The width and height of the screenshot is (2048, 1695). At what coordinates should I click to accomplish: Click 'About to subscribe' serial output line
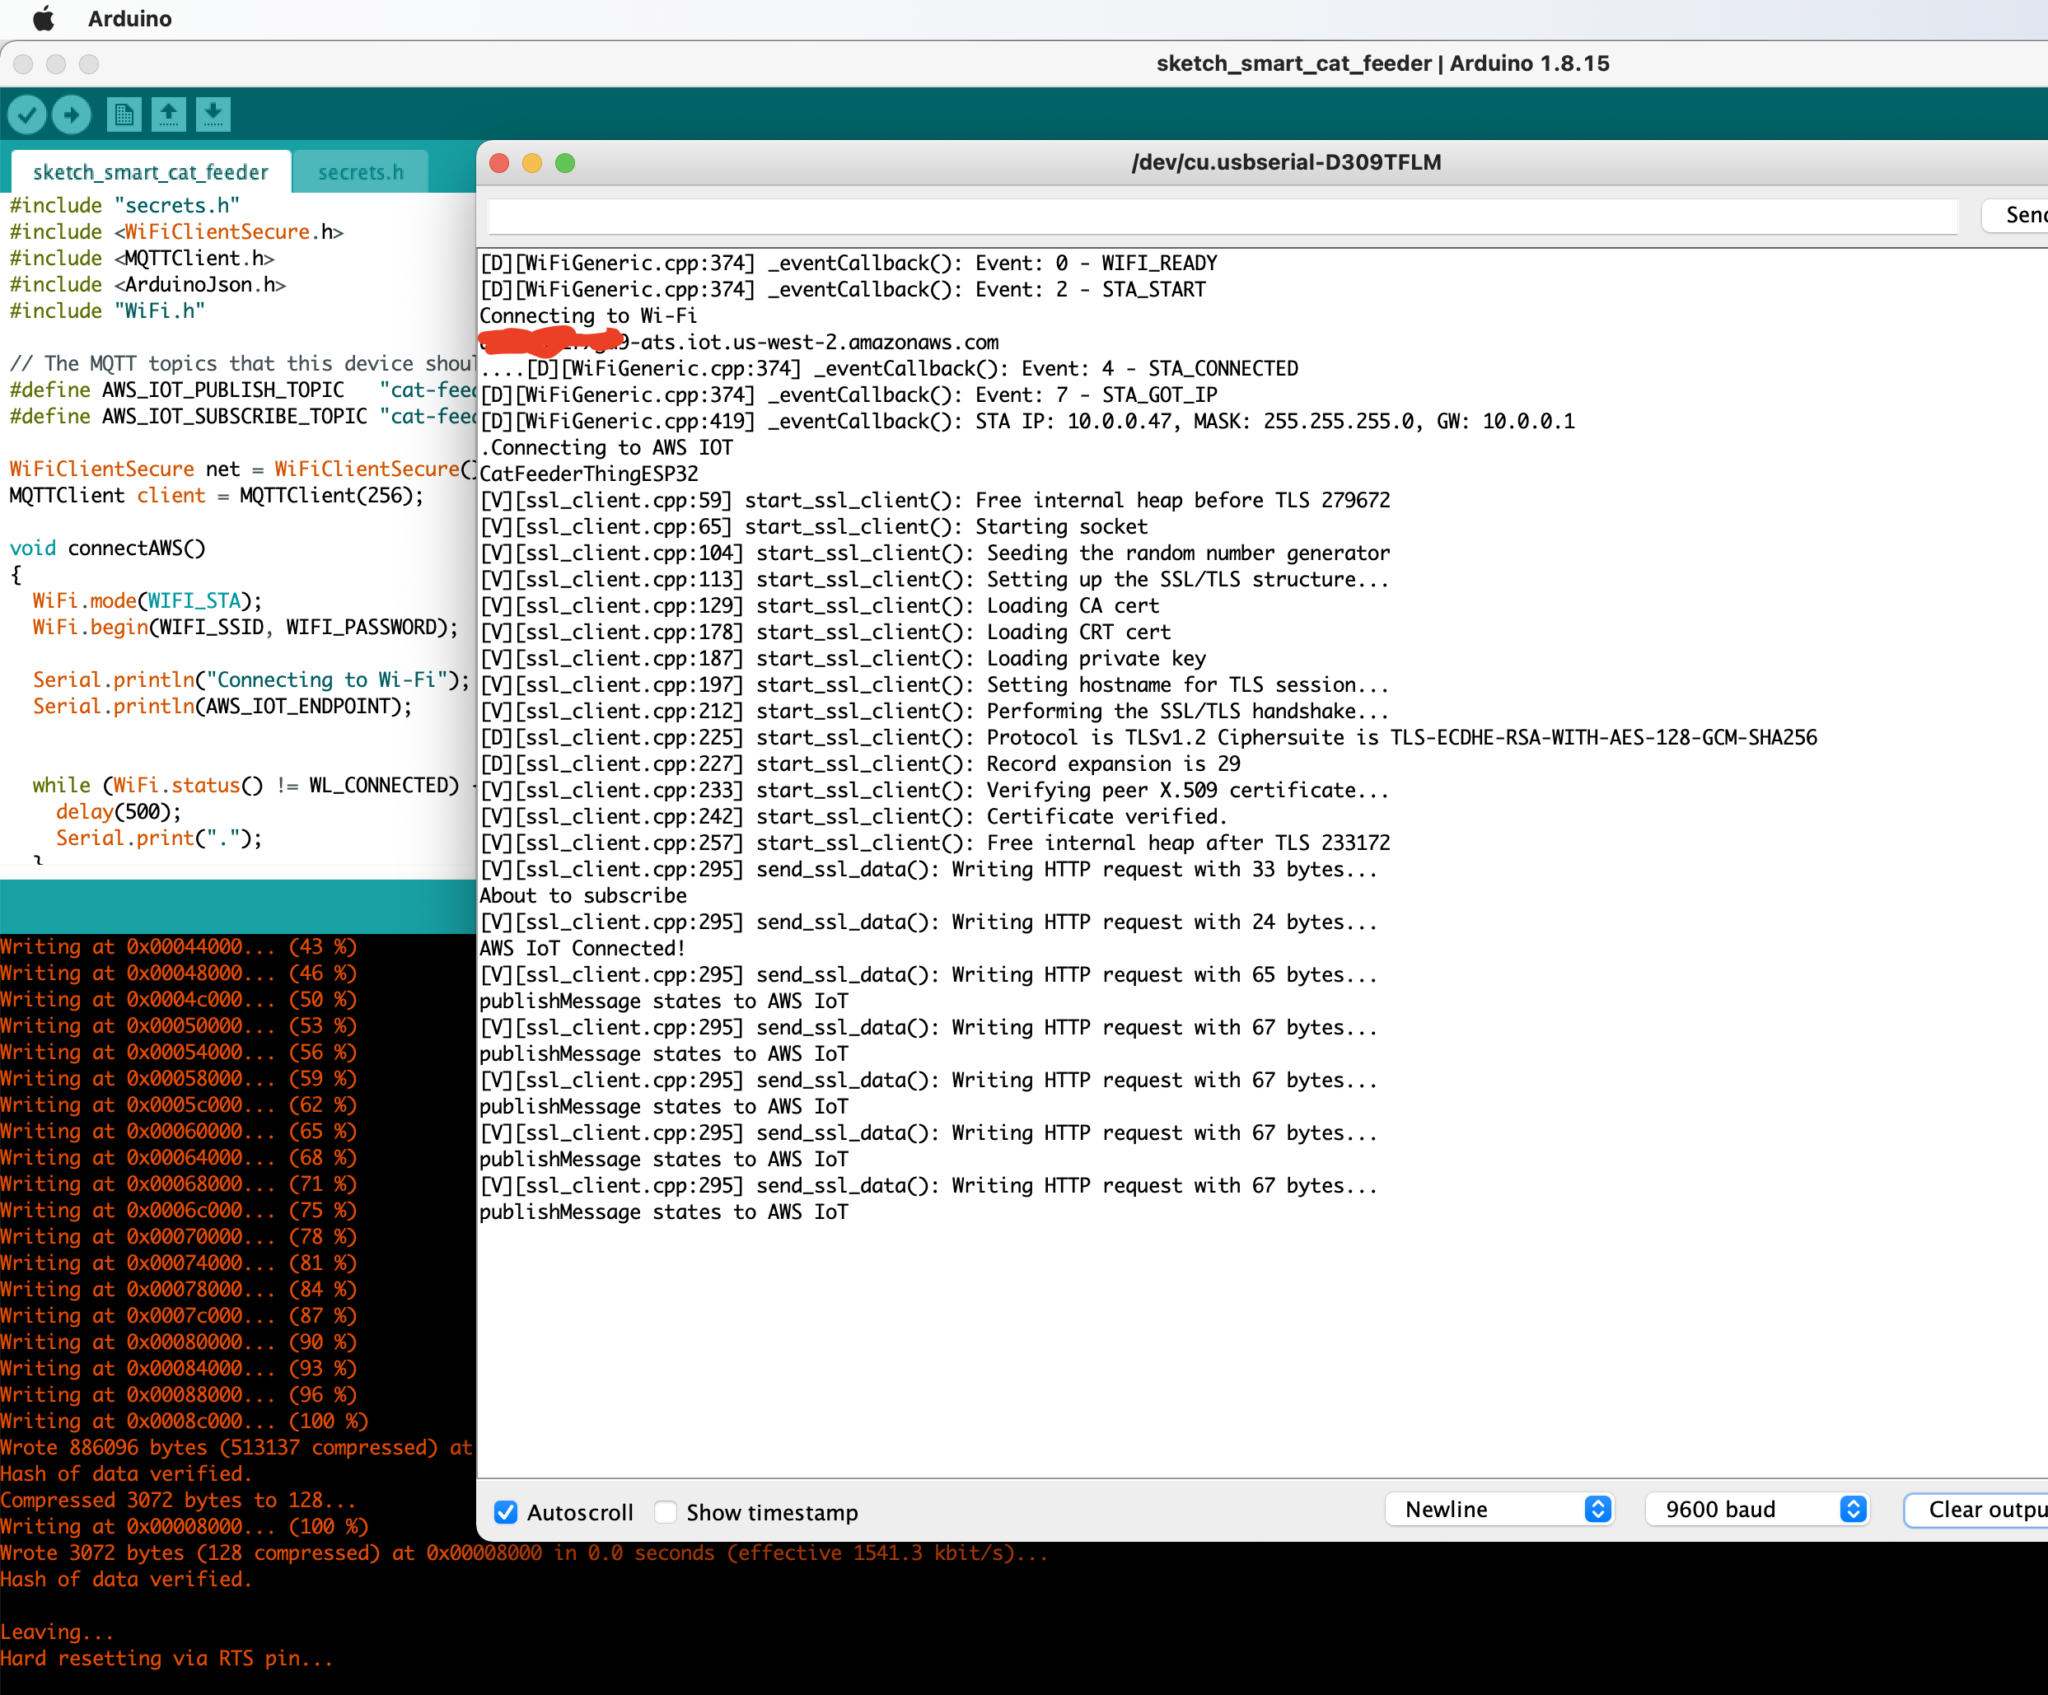[583, 896]
